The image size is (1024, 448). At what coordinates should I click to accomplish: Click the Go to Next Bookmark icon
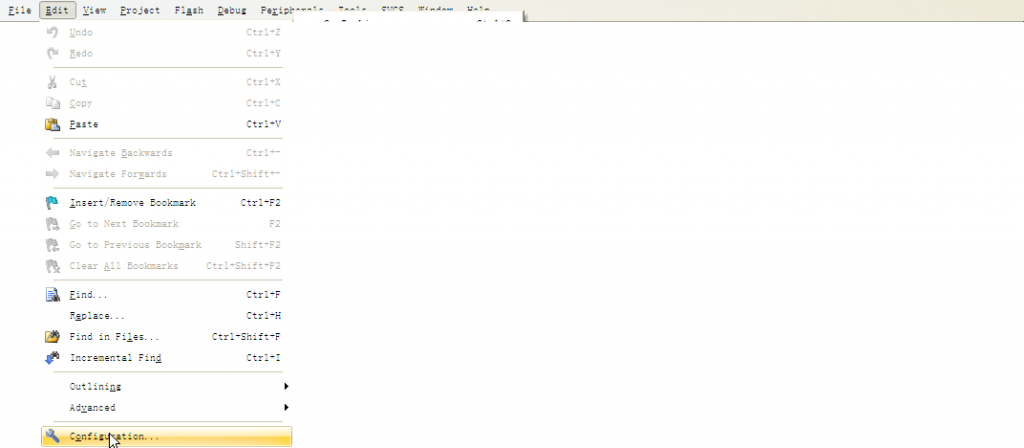click(53, 224)
